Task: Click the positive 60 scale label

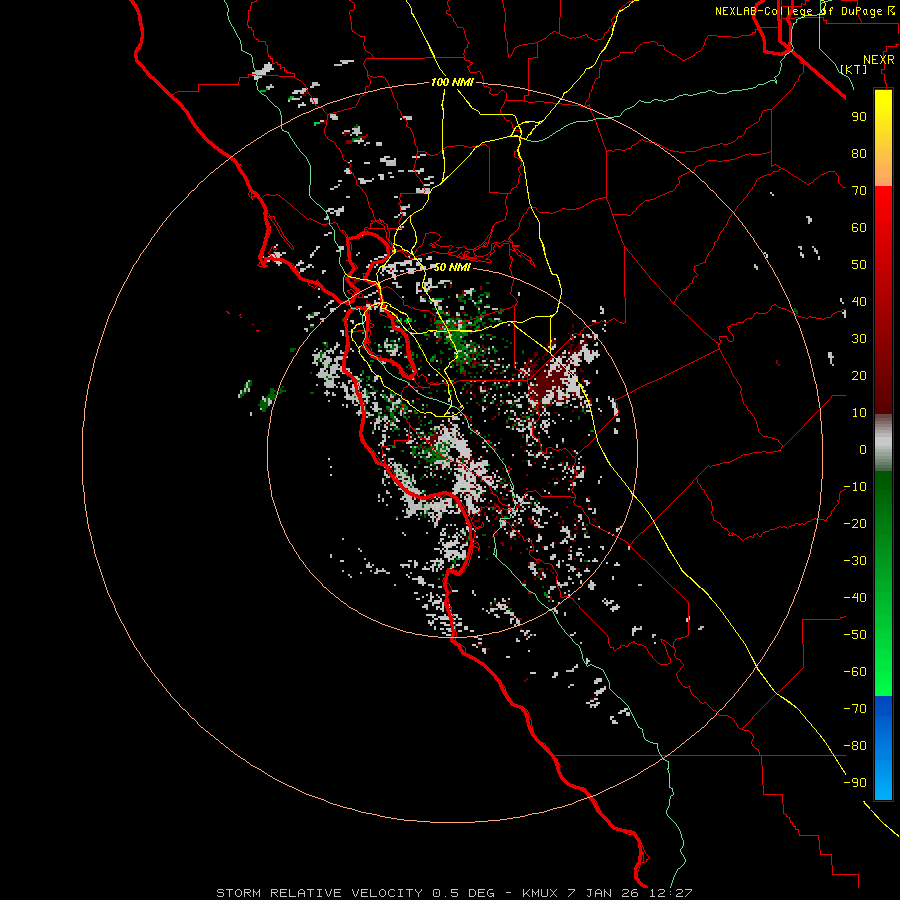Action: [859, 228]
